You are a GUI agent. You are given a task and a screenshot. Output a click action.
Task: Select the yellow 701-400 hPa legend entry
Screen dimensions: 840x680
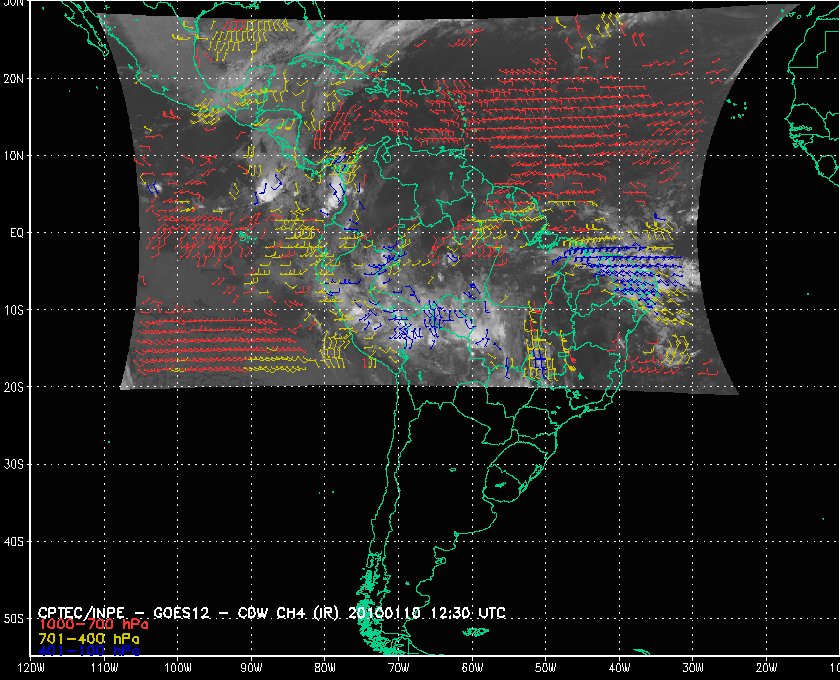(89, 639)
